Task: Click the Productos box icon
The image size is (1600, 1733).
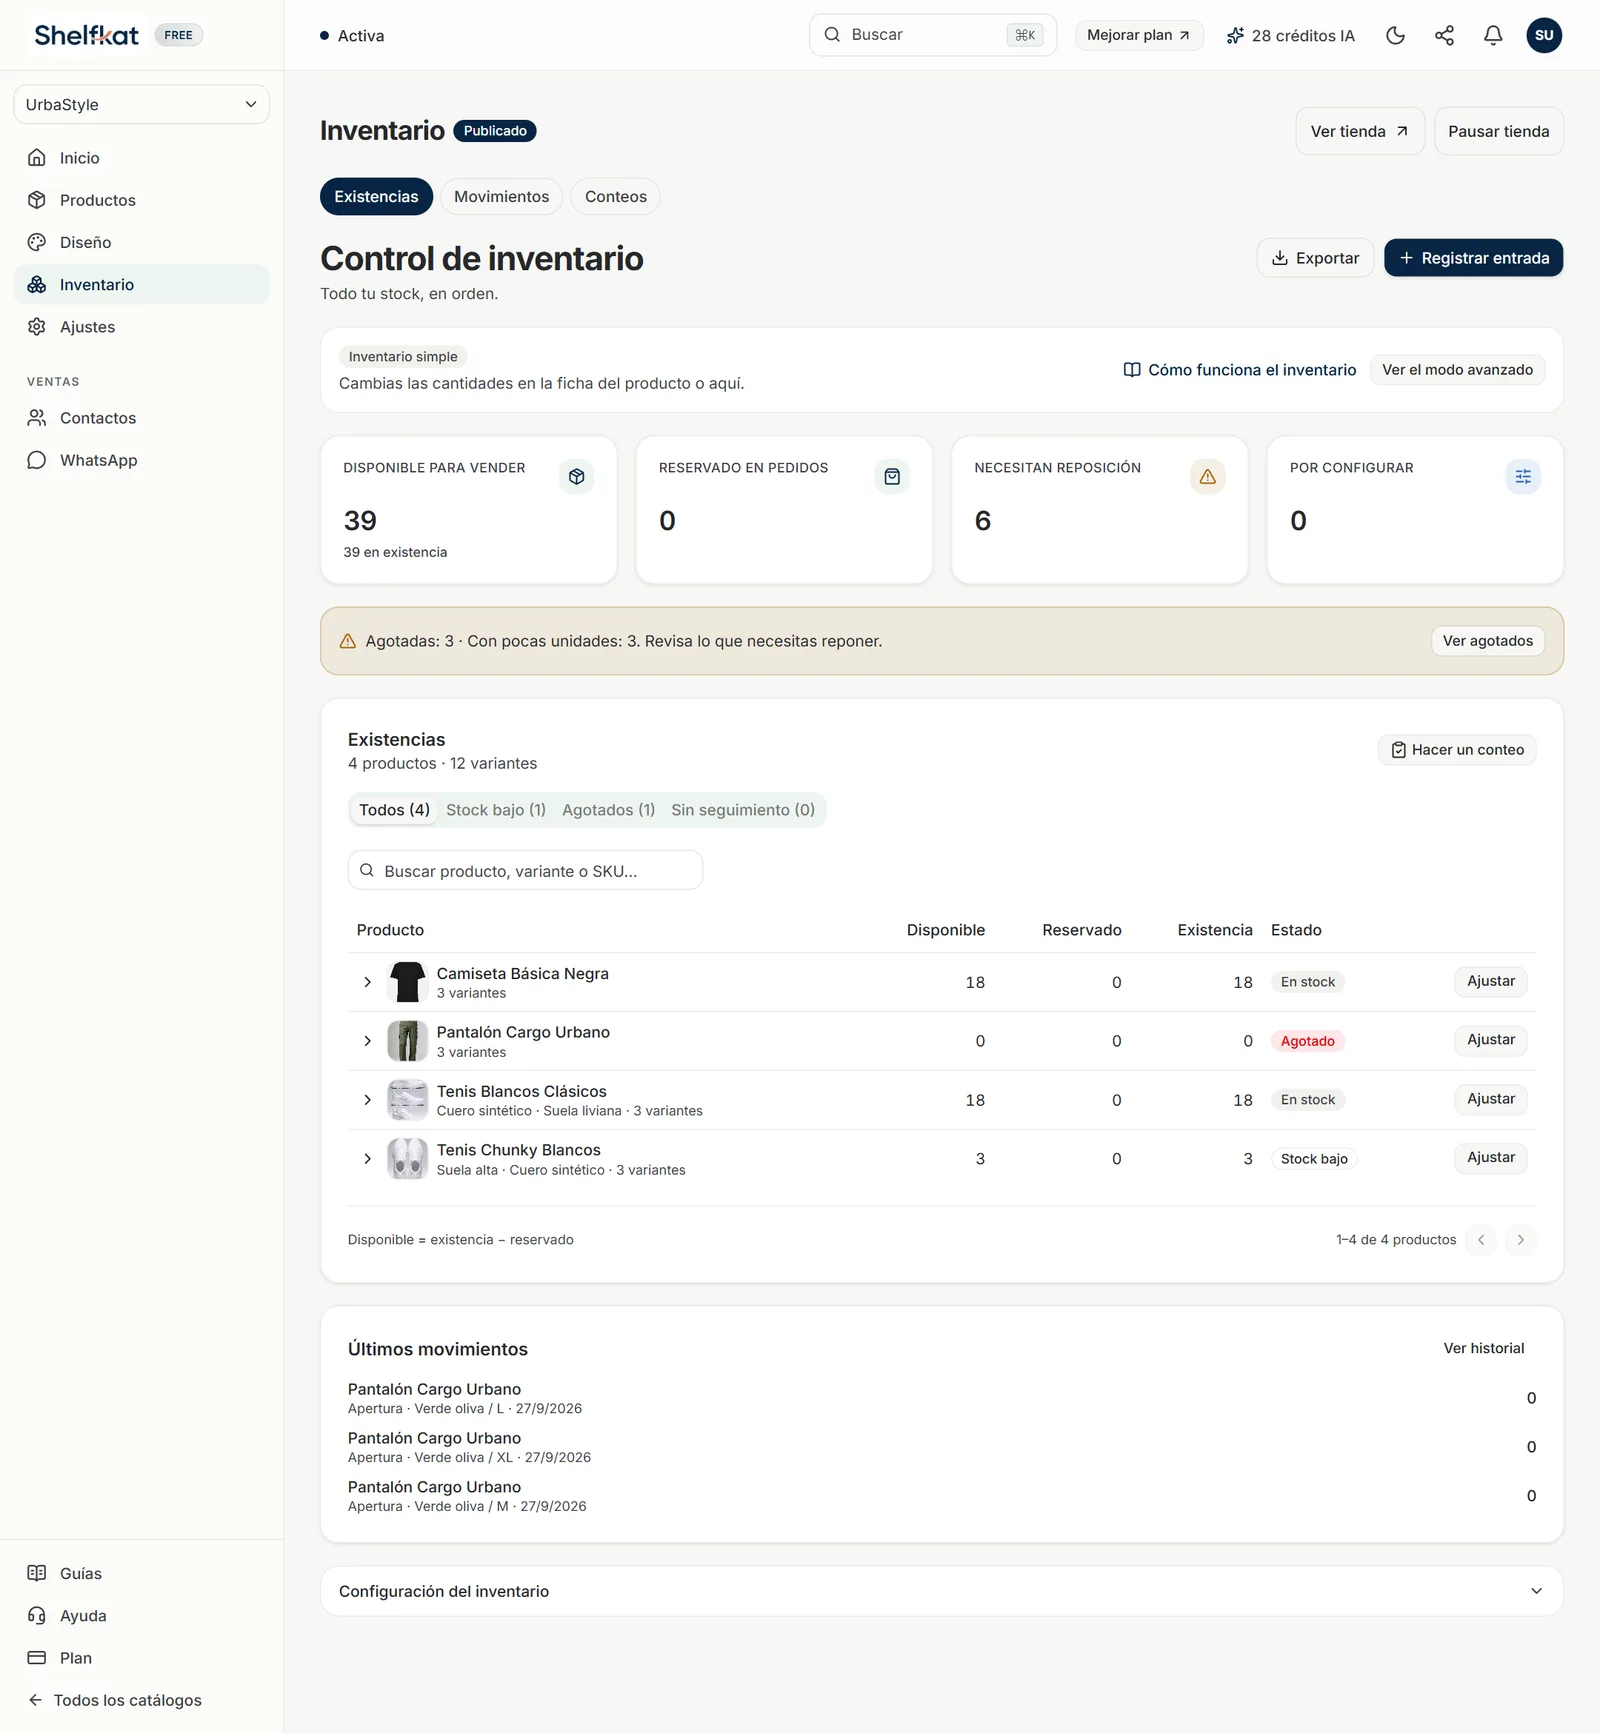Action: point(37,200)
